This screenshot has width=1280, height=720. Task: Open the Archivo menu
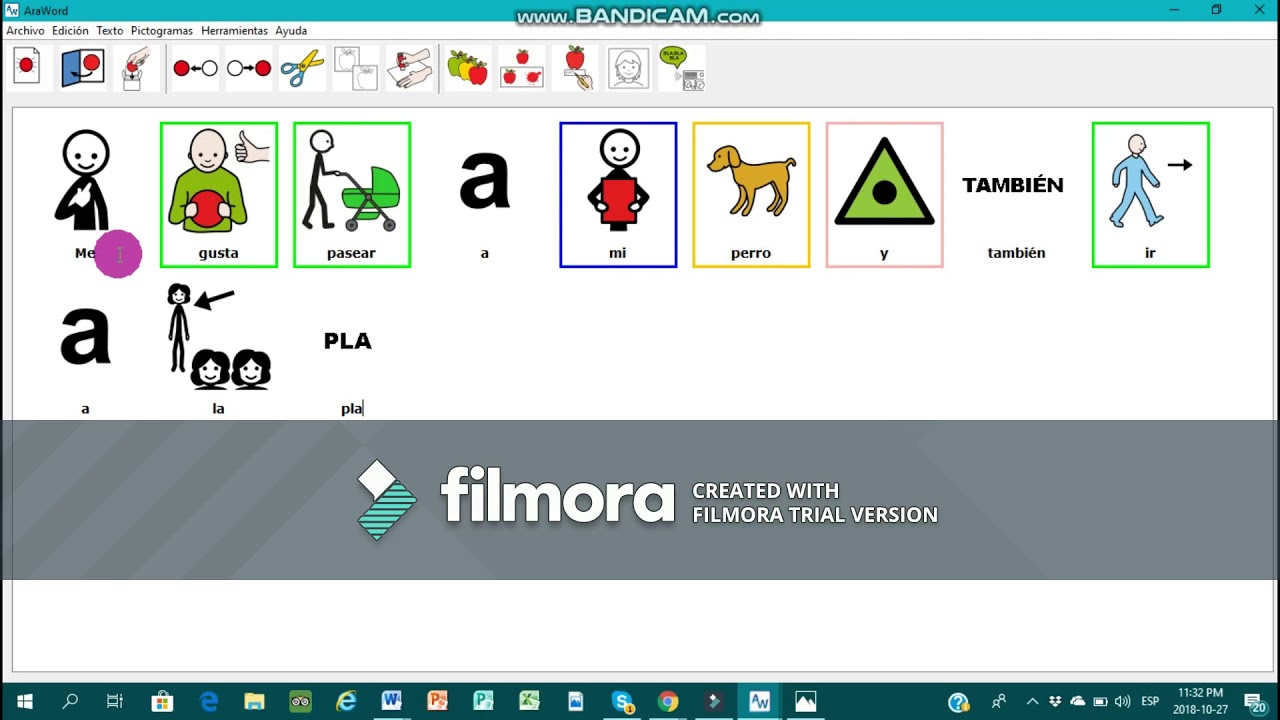coord(26,31)
